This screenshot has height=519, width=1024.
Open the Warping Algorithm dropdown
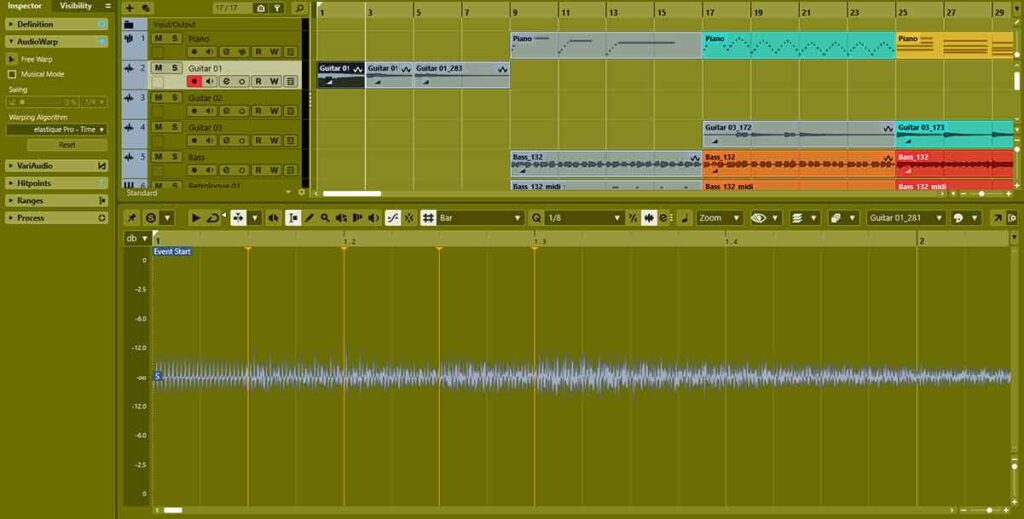pyautogui.click(x=56, y=129)
